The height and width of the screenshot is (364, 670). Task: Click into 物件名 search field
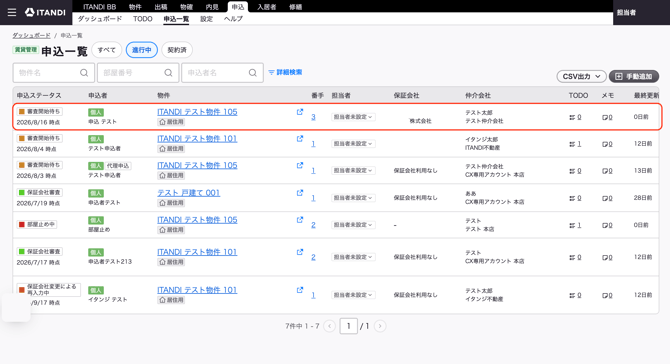53,73
